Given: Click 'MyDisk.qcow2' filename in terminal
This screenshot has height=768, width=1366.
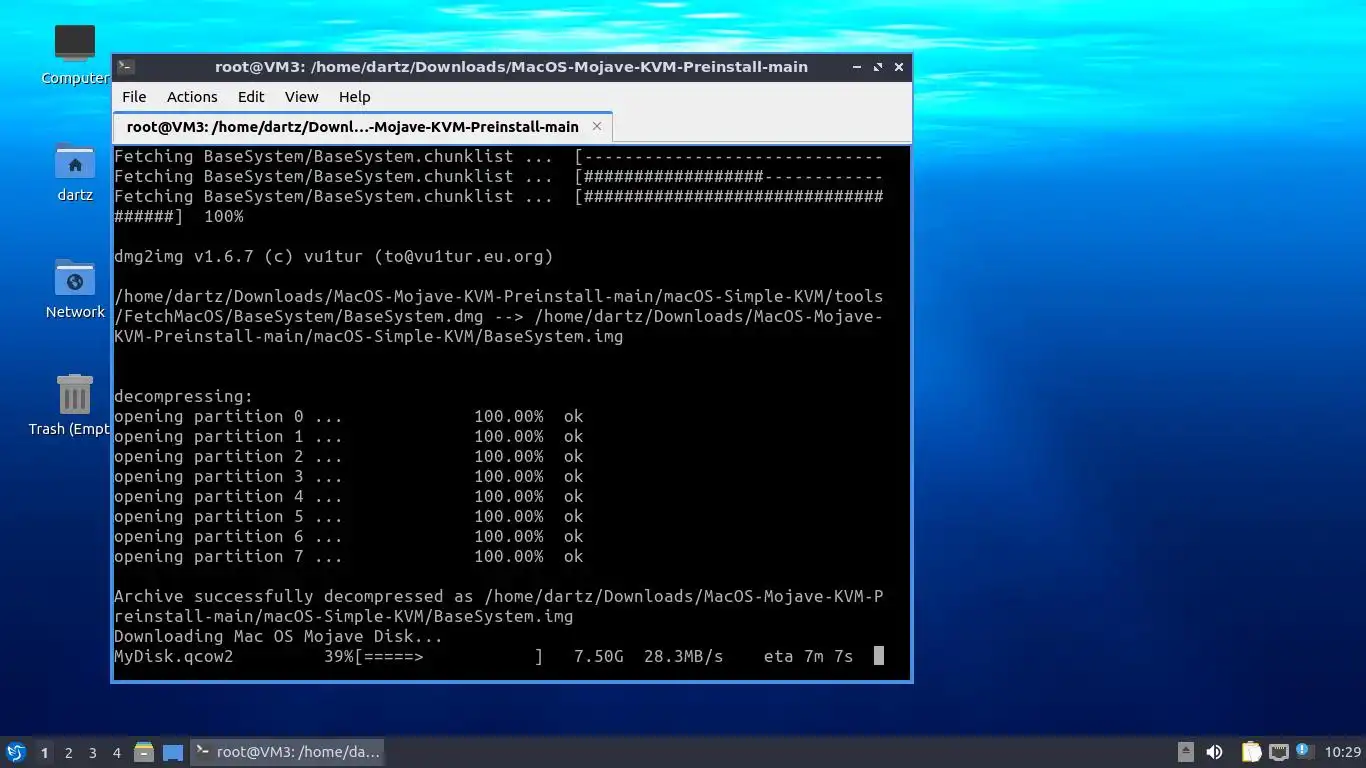Looking at the screenshot, I should (x=174, y=657).
